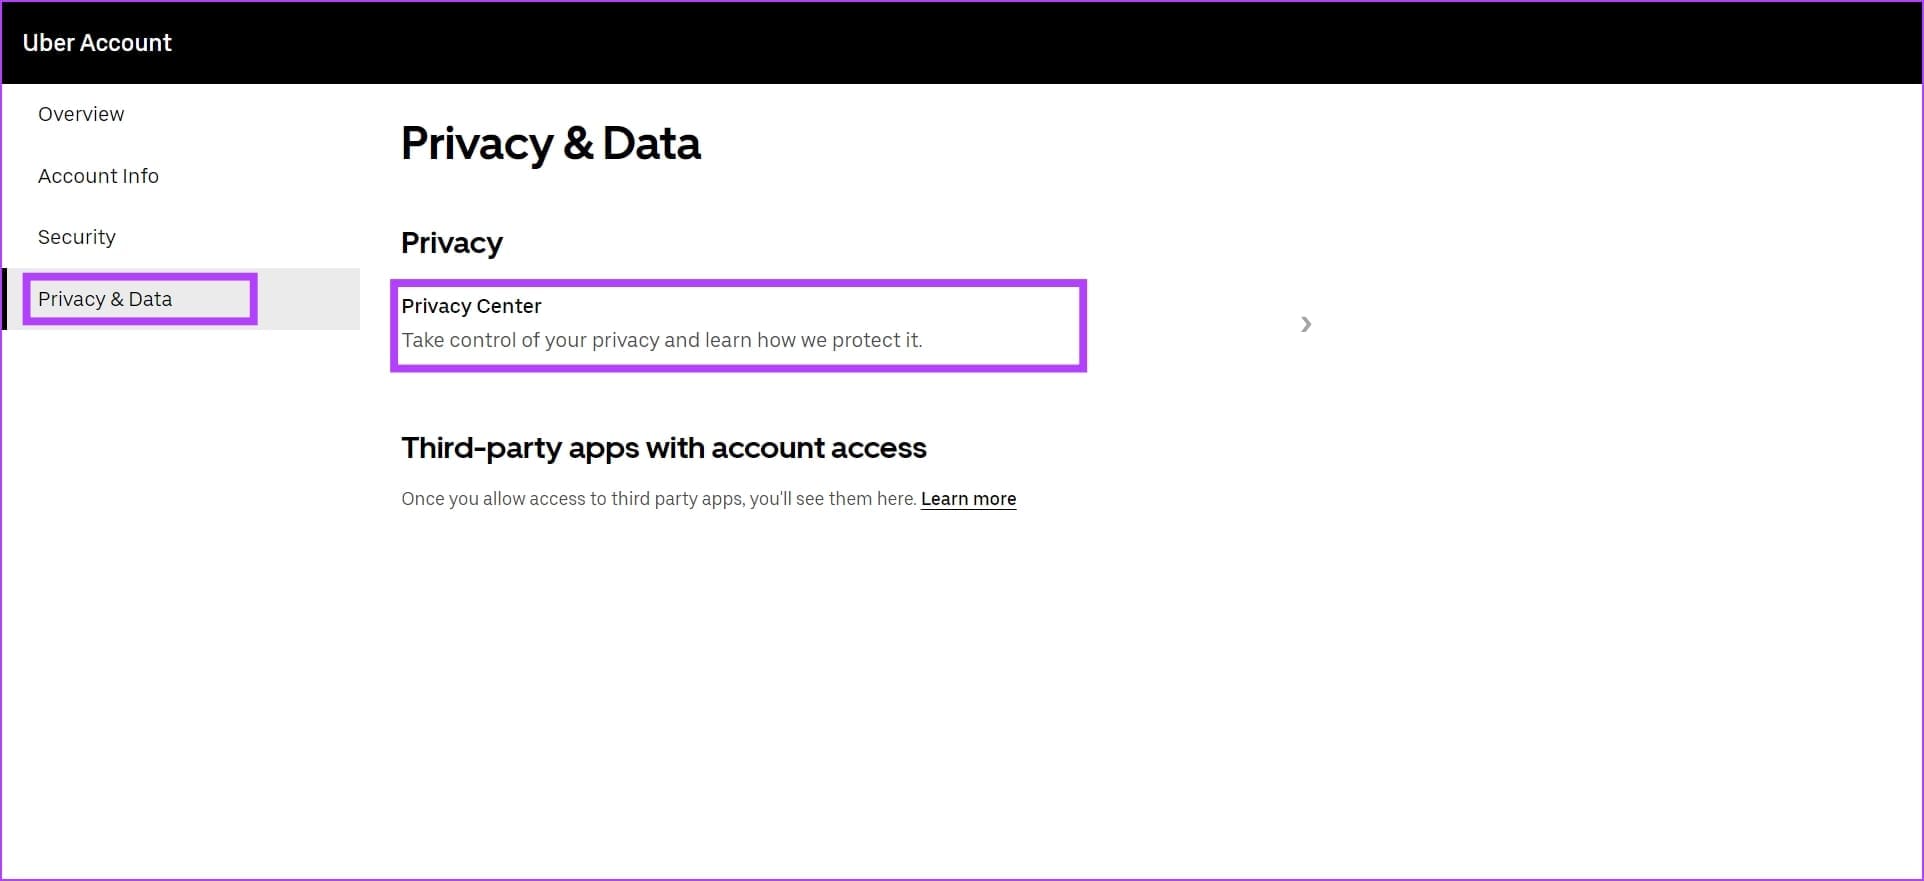The height and width of the screenshot is (881, 1924).
Task: Click the Uber Account header logo
Action: 97,42
